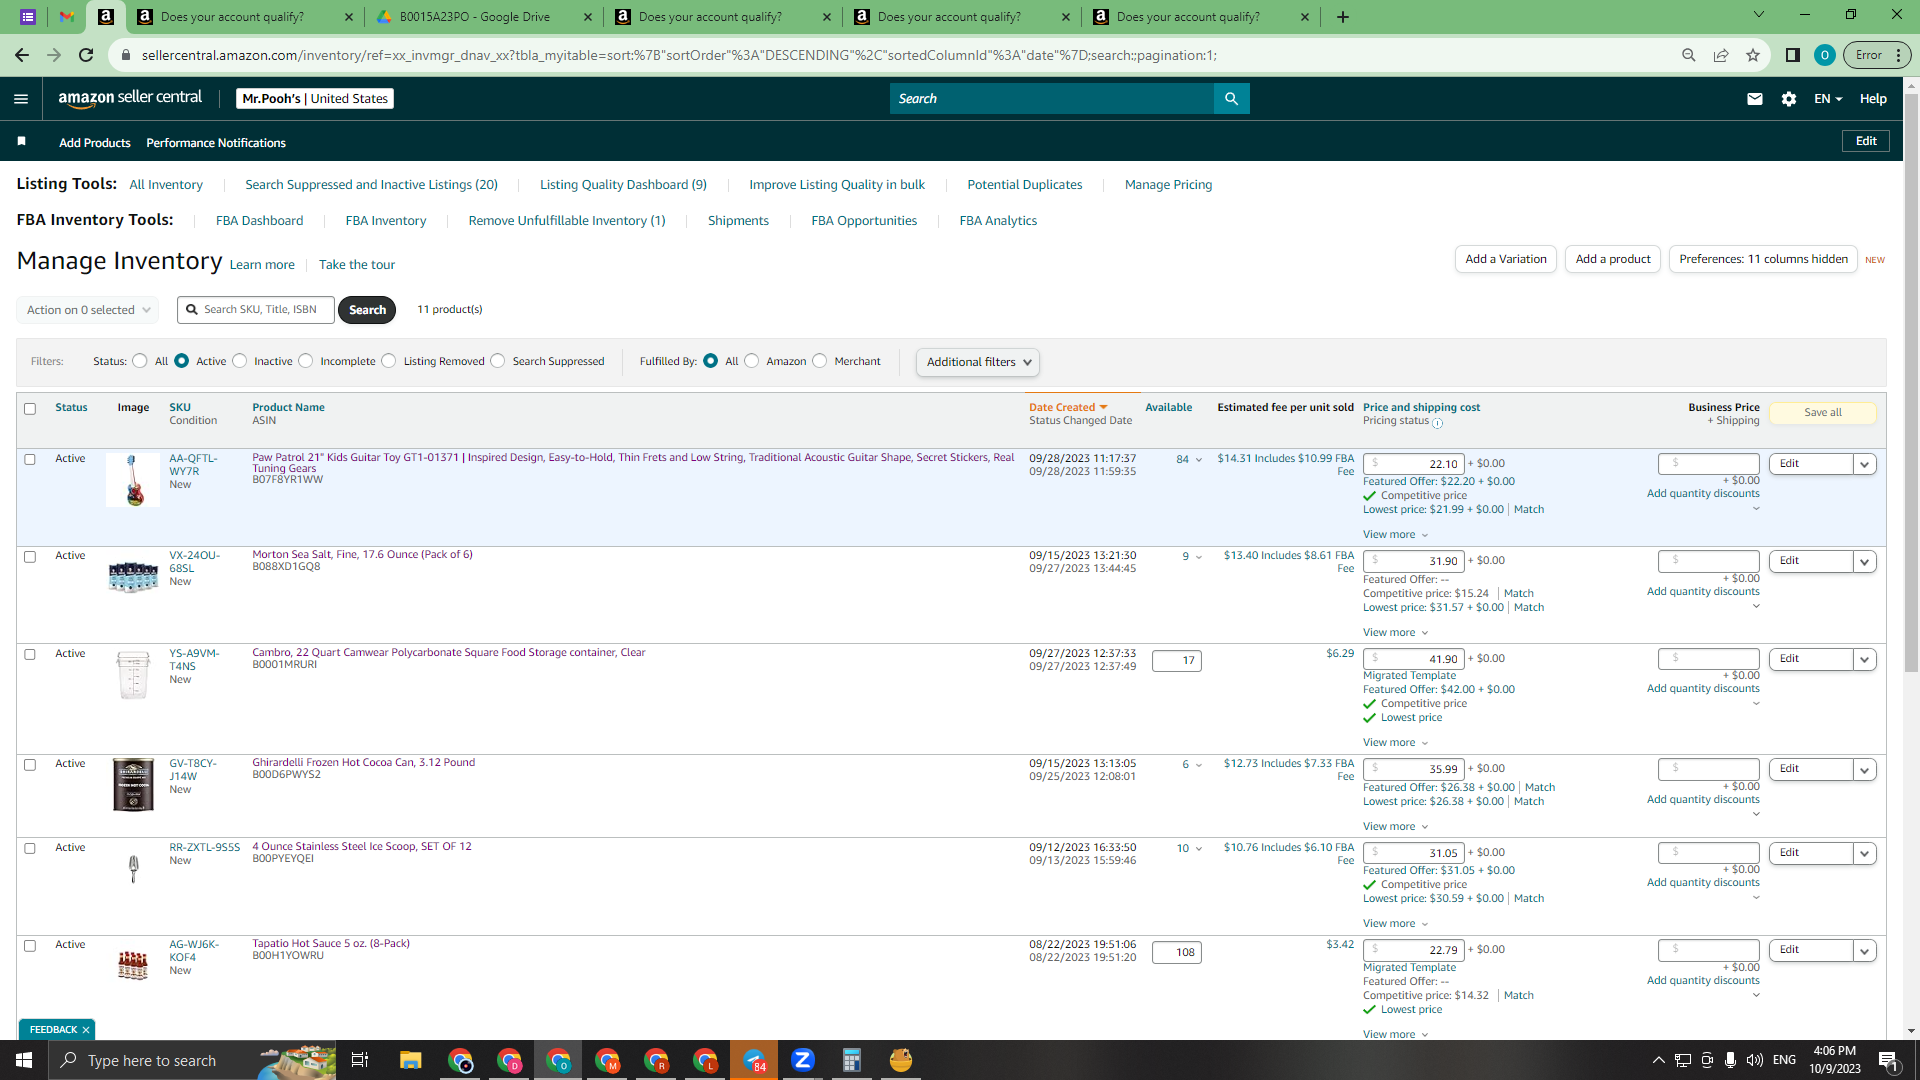Close the Feedback widget
Image resolution: width=1920 pixels, height=1080 pixels.
(86, 1030)
